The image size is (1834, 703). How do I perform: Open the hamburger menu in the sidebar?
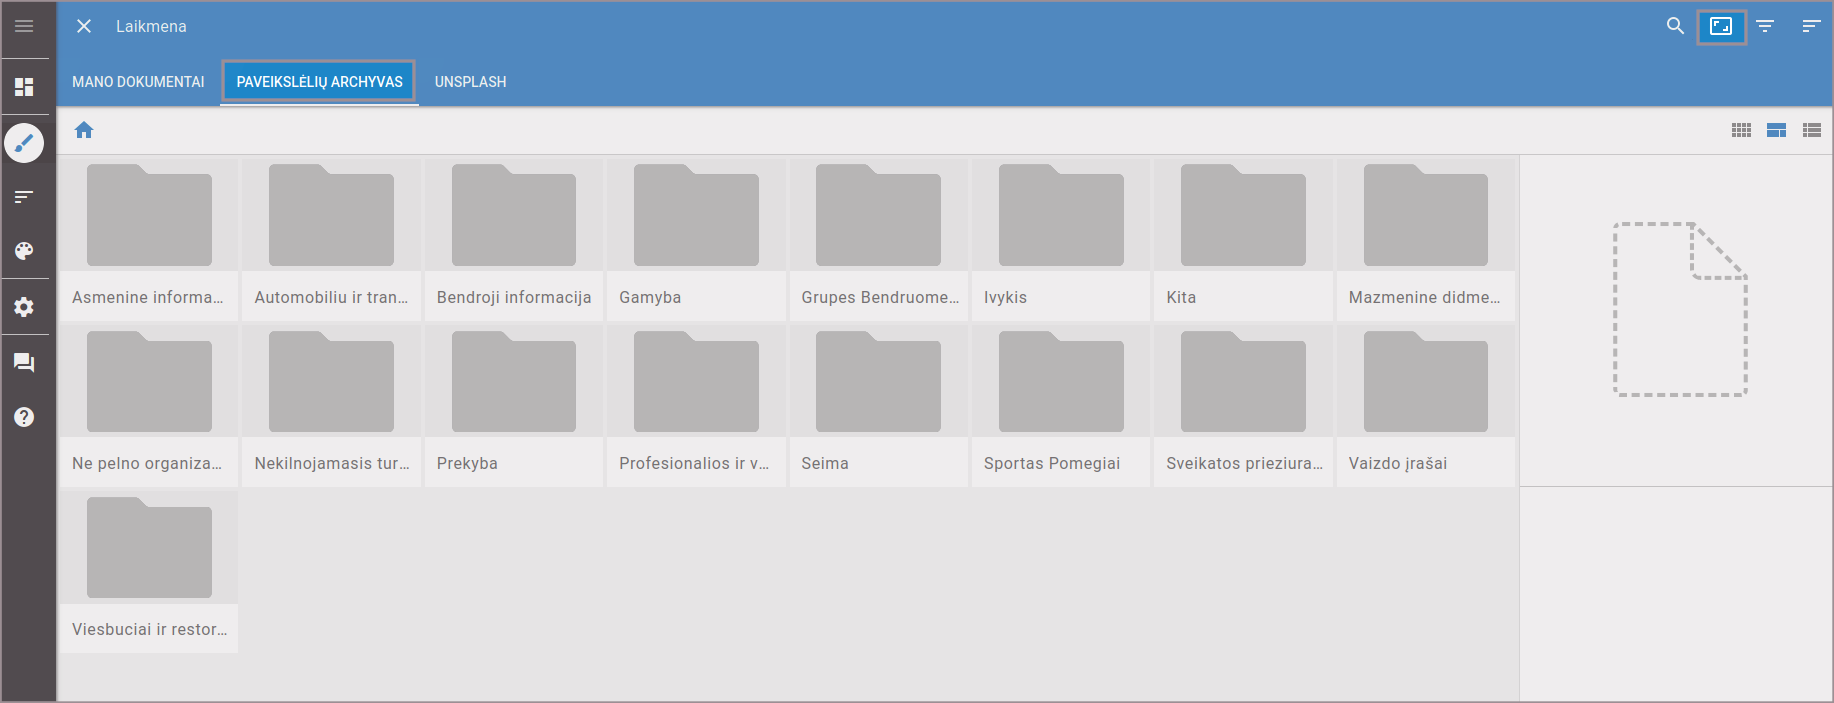tap(24, 26)
